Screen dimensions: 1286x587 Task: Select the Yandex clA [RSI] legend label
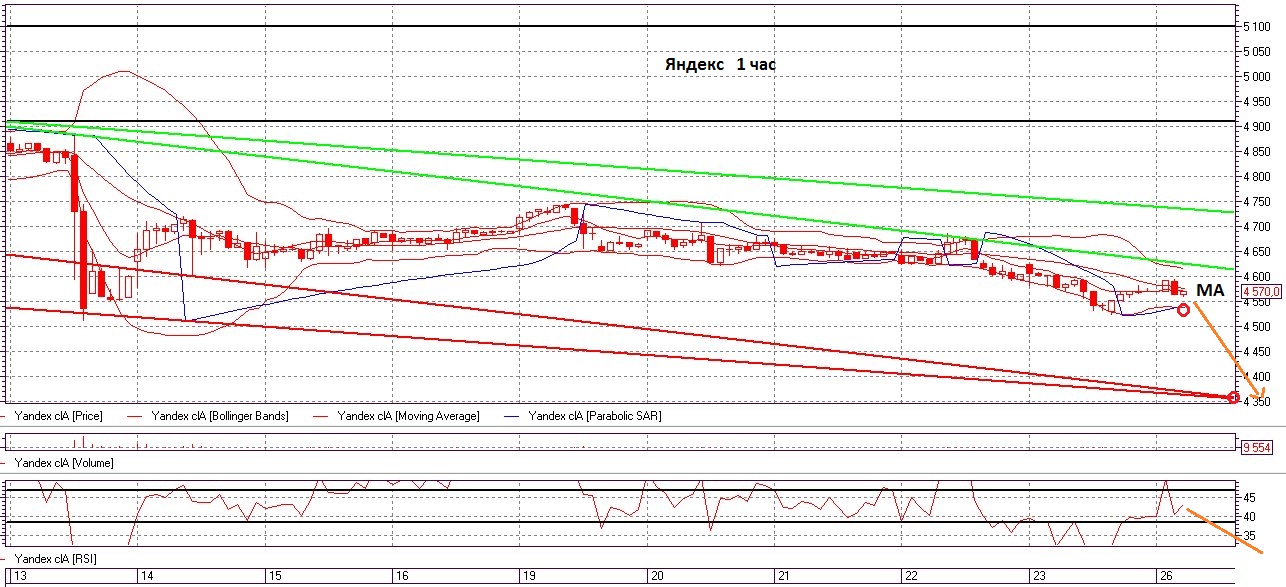point(56,558)
